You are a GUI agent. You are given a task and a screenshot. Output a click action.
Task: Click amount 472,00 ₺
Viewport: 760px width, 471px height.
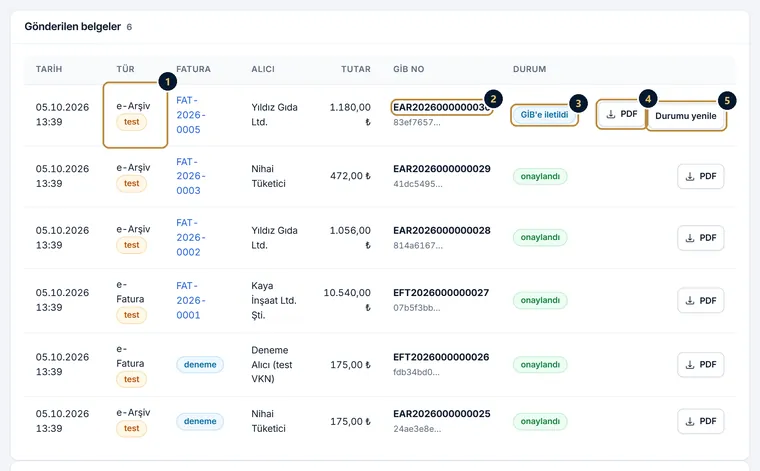[x=350, y=176]
